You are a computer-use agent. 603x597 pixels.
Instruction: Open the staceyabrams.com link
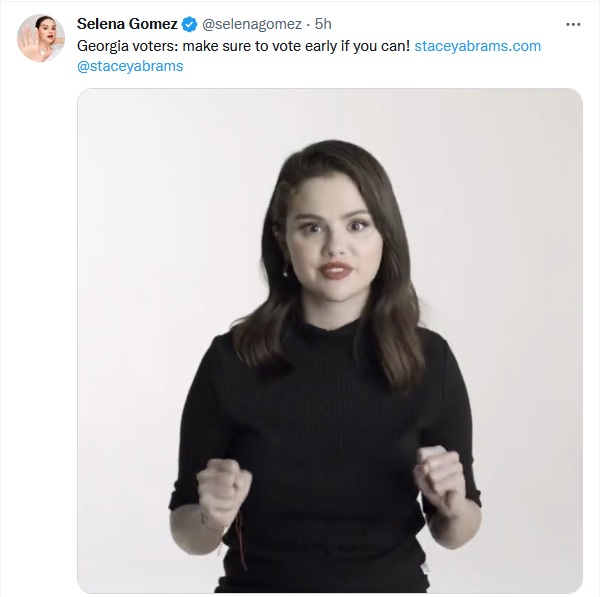click(x=477, y=46)
